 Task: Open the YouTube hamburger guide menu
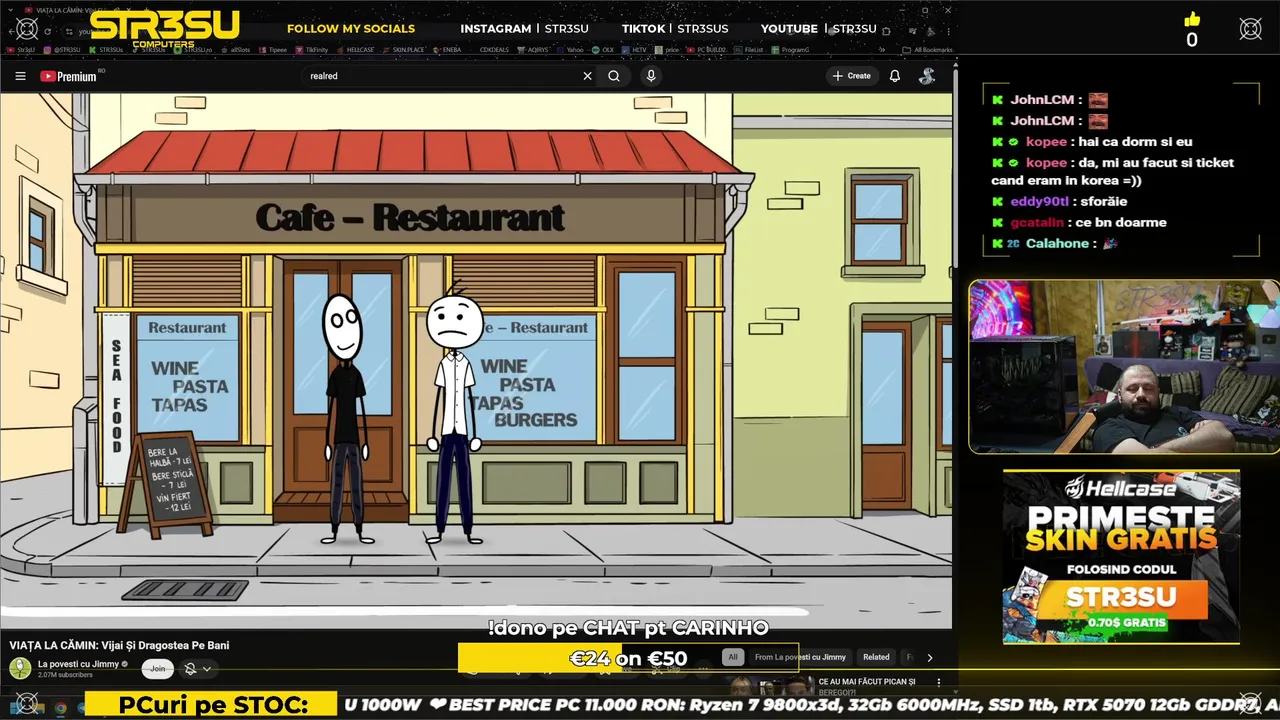pyautogui.click(x=20, y=76)
